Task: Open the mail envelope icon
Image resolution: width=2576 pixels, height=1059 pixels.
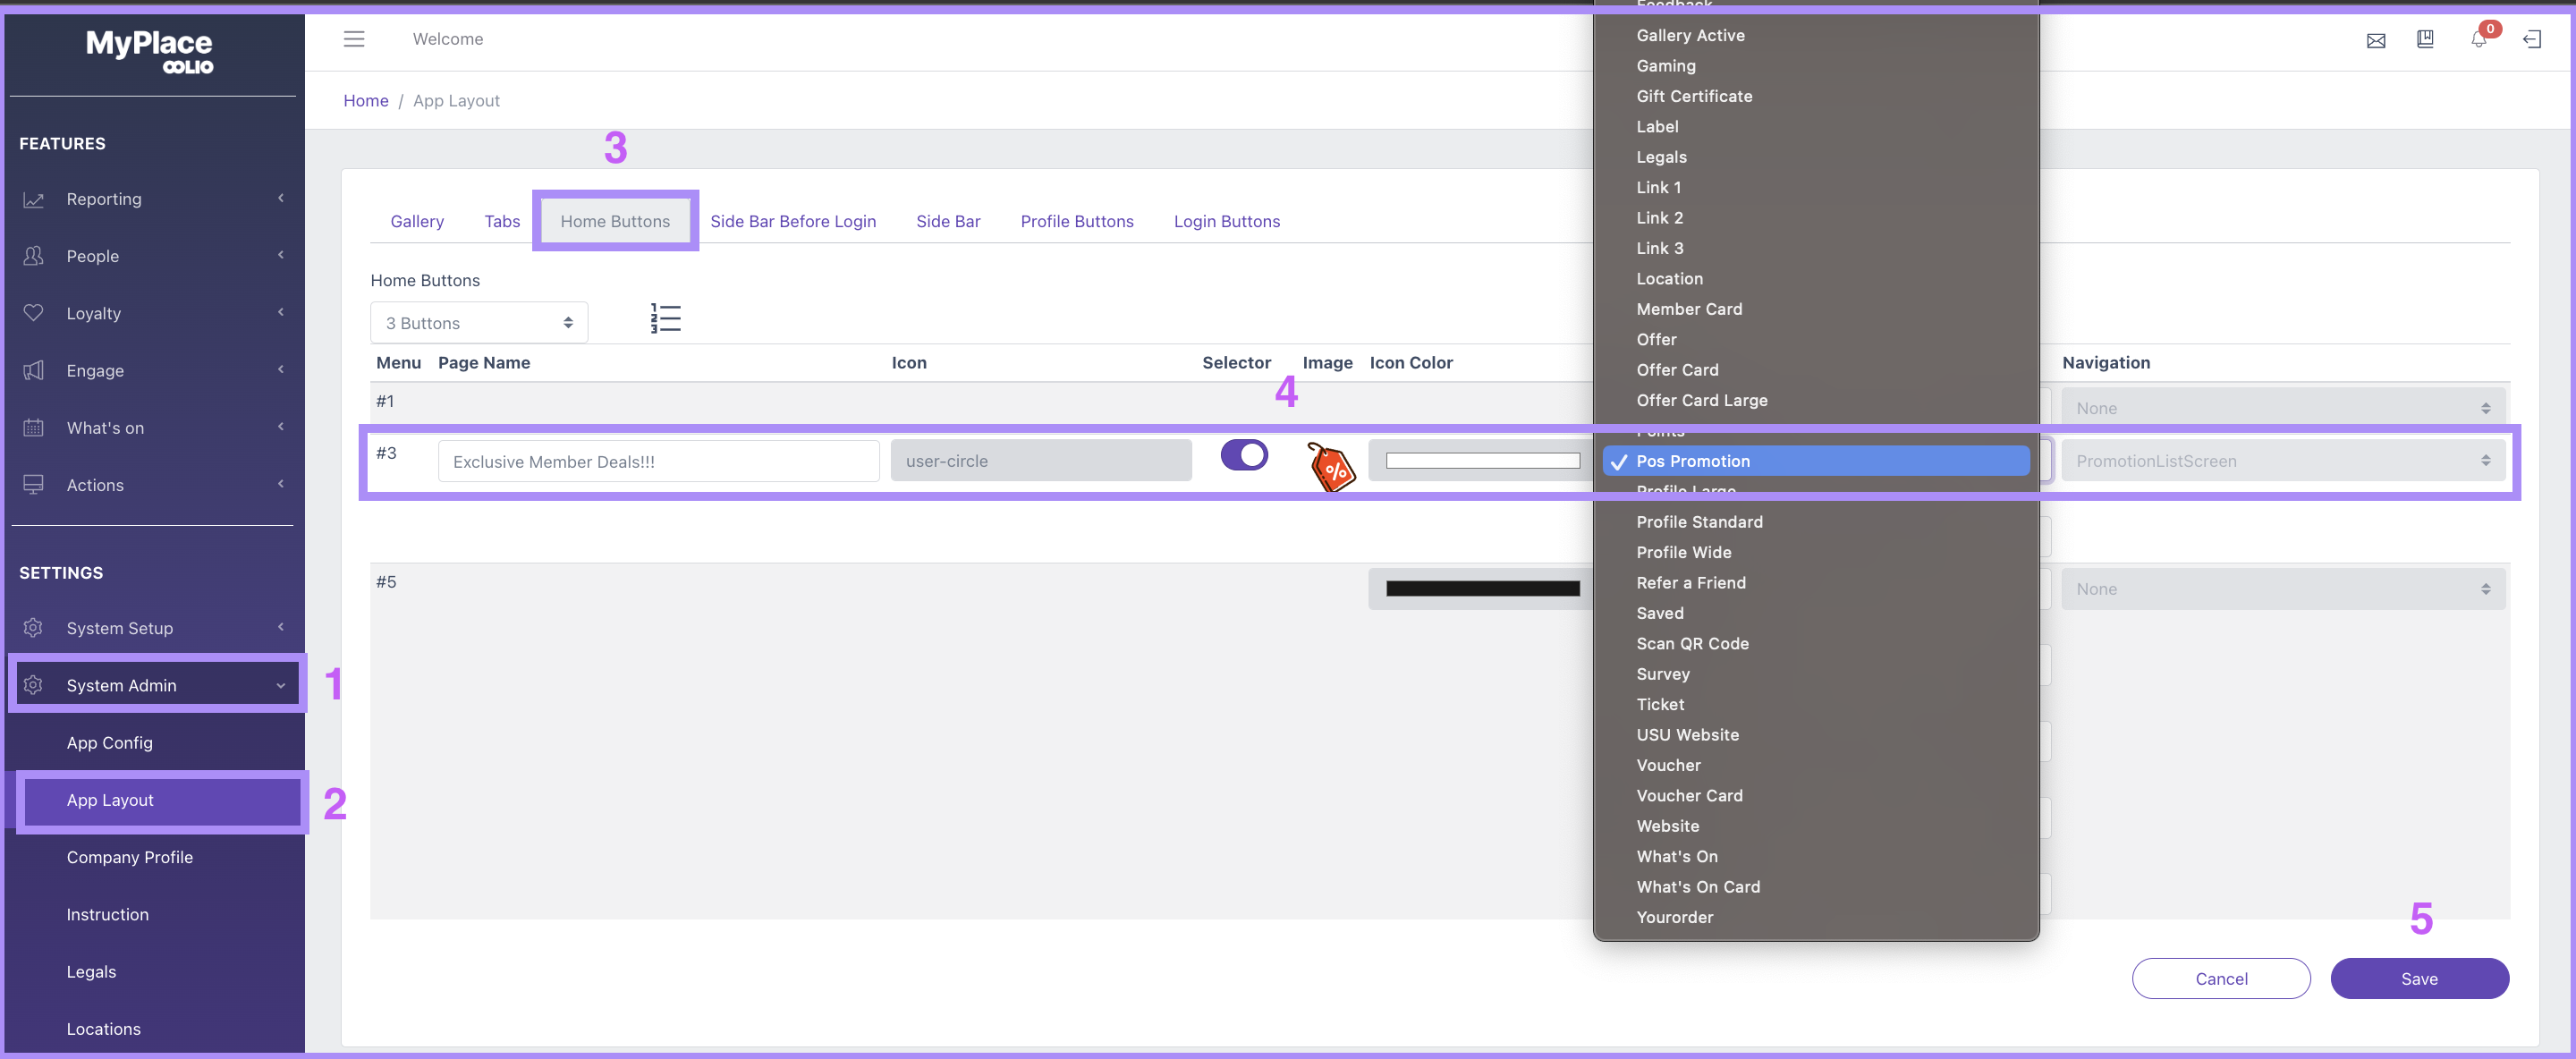Action: [x=2376, y=41]
